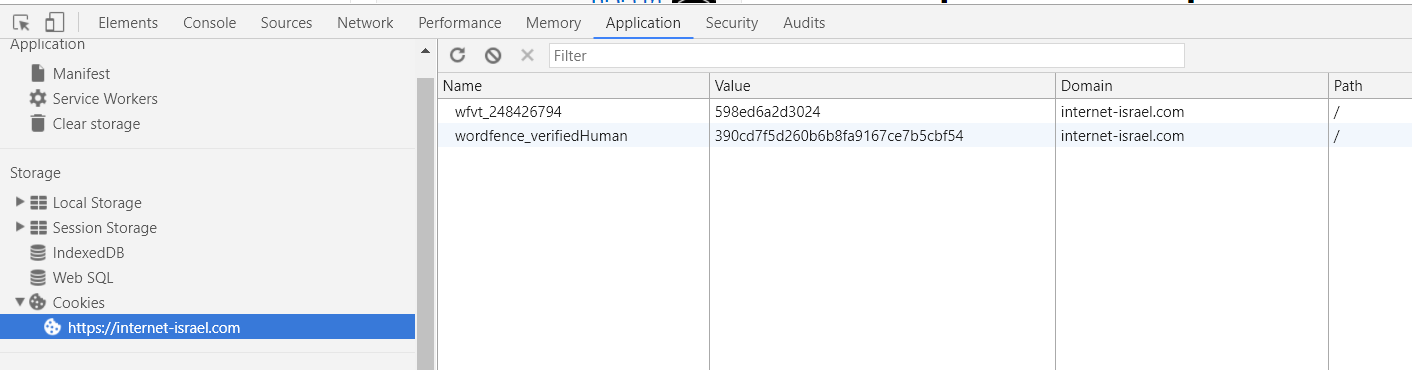Sort by the Domain column header
The image size is (1412, 370).
click(x=1192, y=86)
